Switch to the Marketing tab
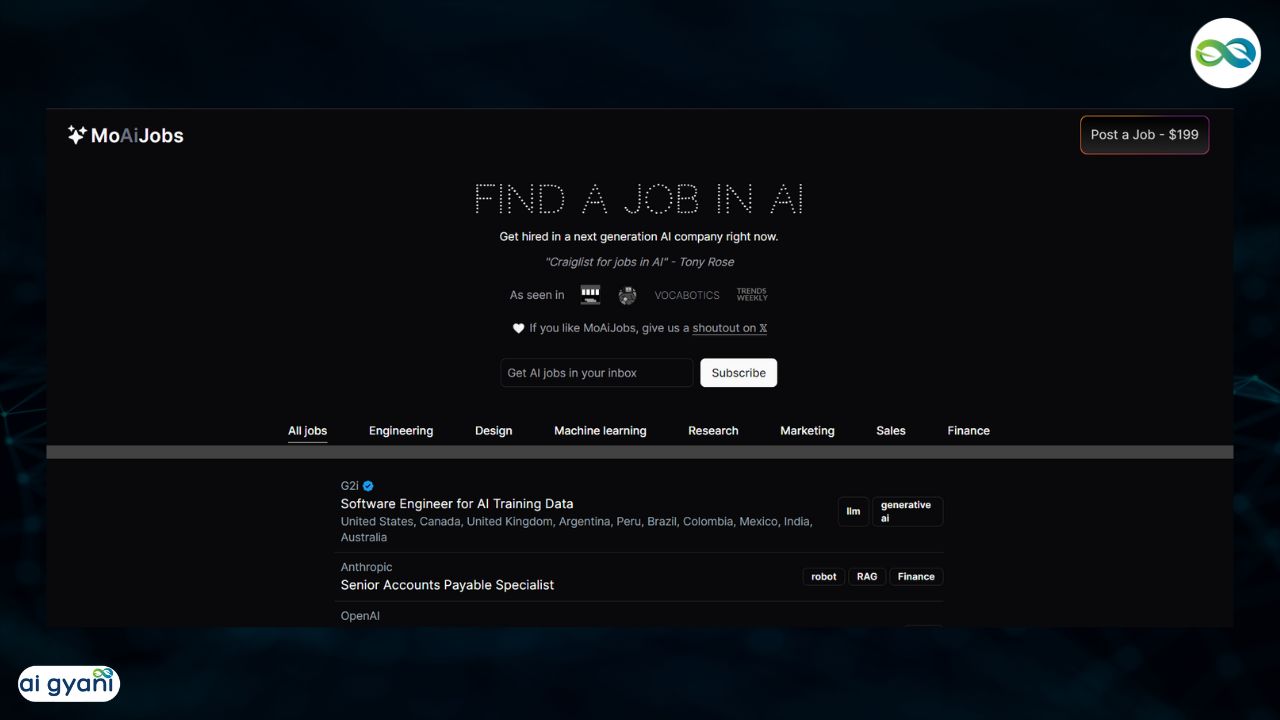The width and height of the screenshot is (1280, 720). click(807, 431)
